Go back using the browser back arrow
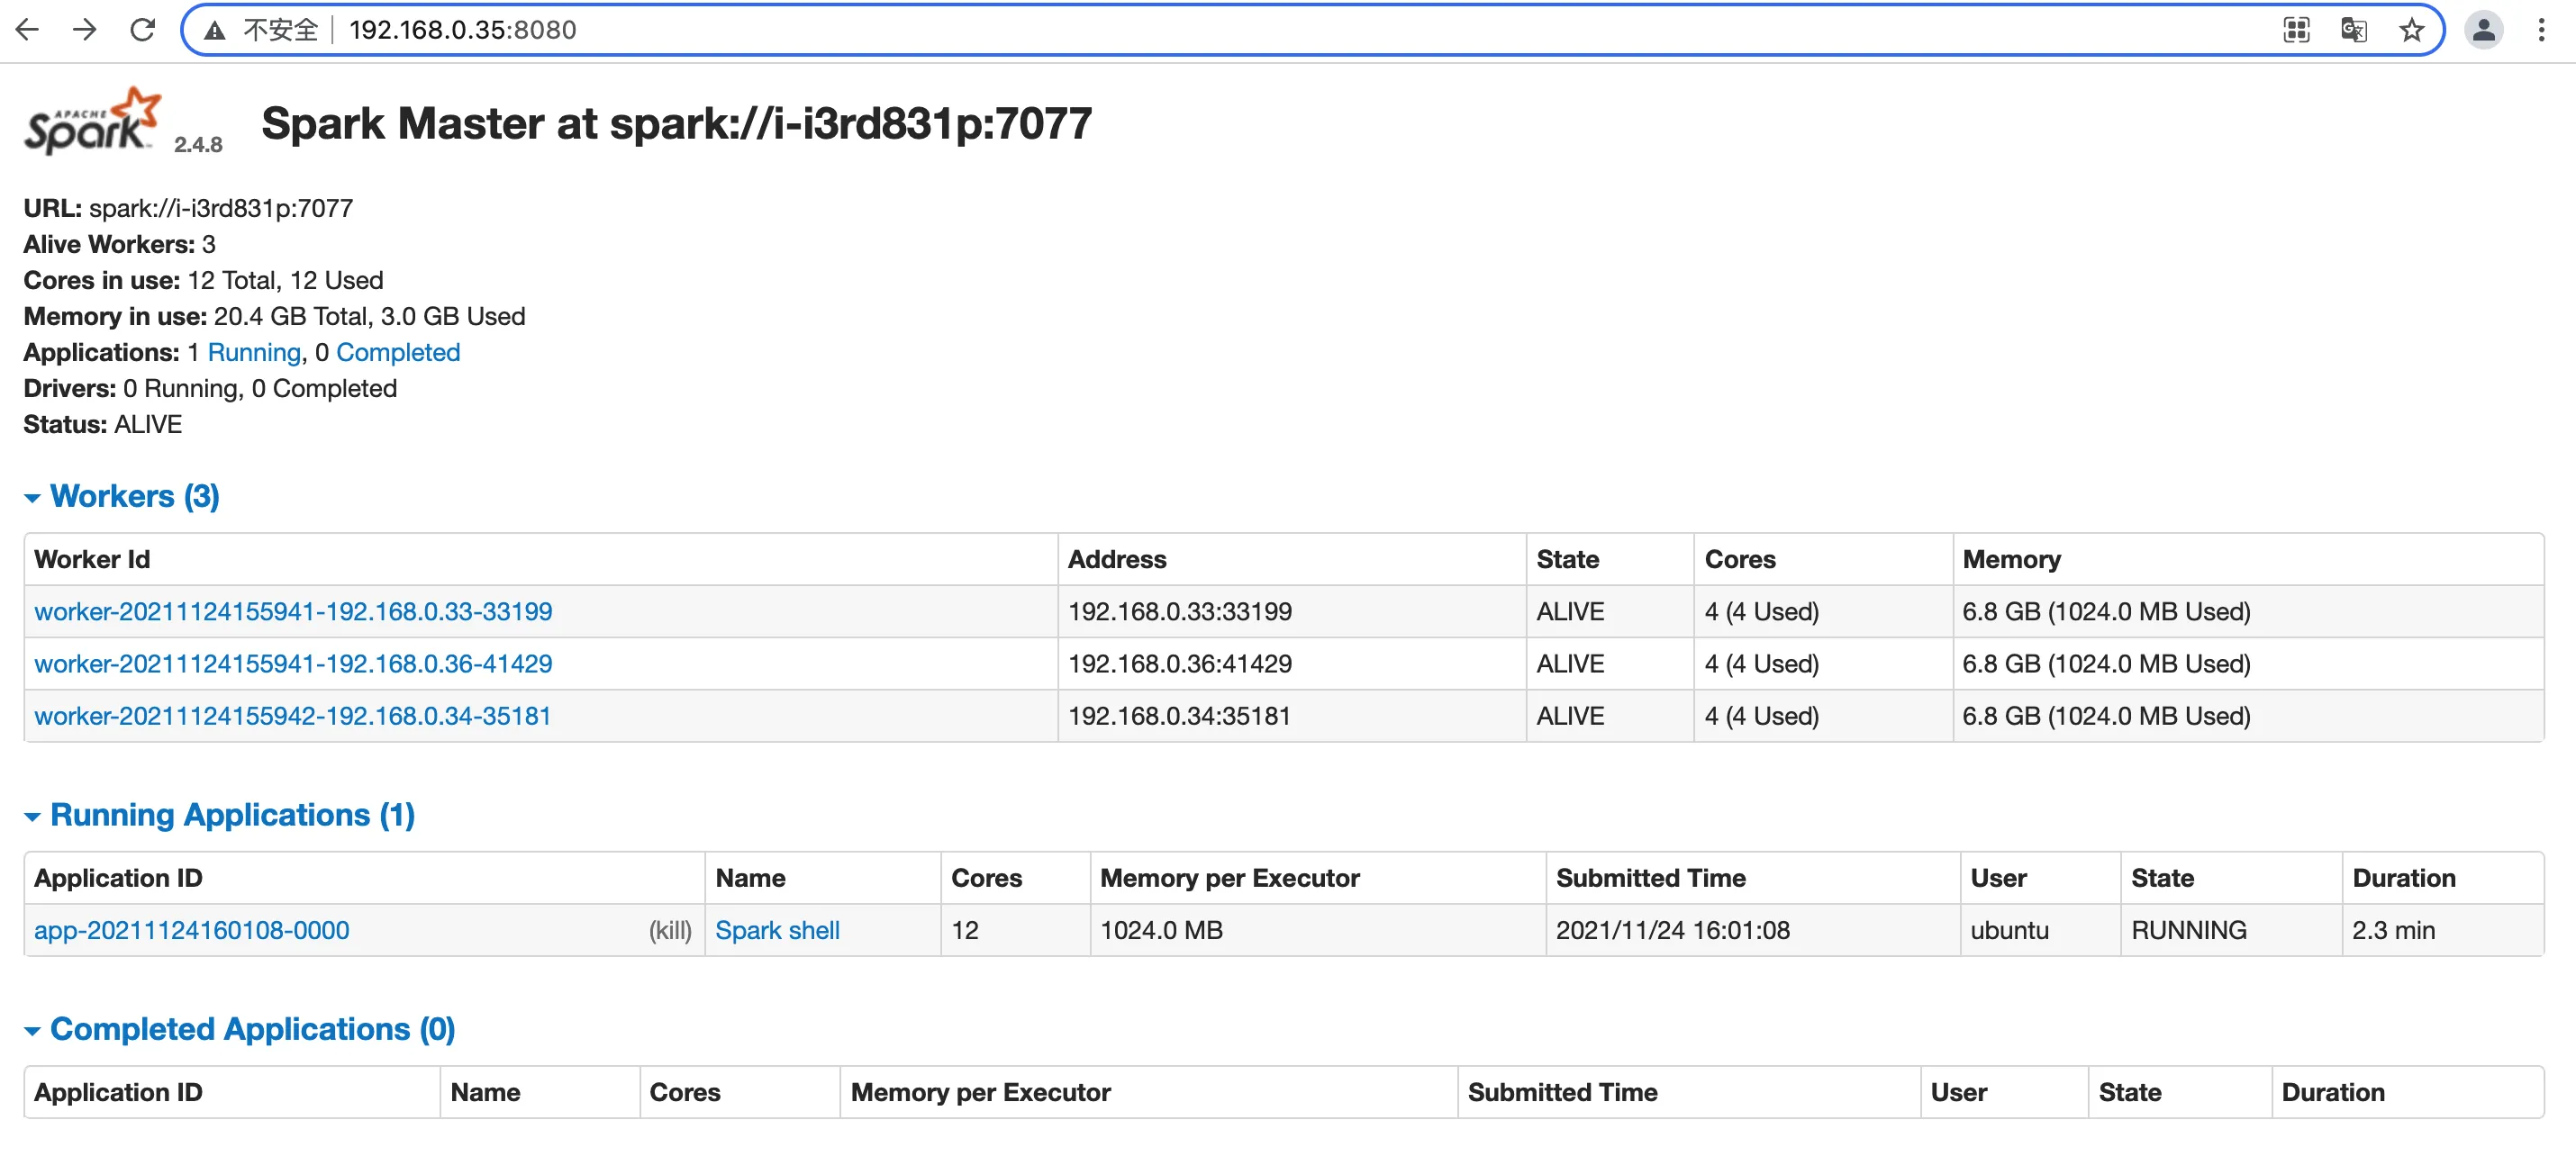The width and height of the screenshot is (2576, 1156). 27,30
